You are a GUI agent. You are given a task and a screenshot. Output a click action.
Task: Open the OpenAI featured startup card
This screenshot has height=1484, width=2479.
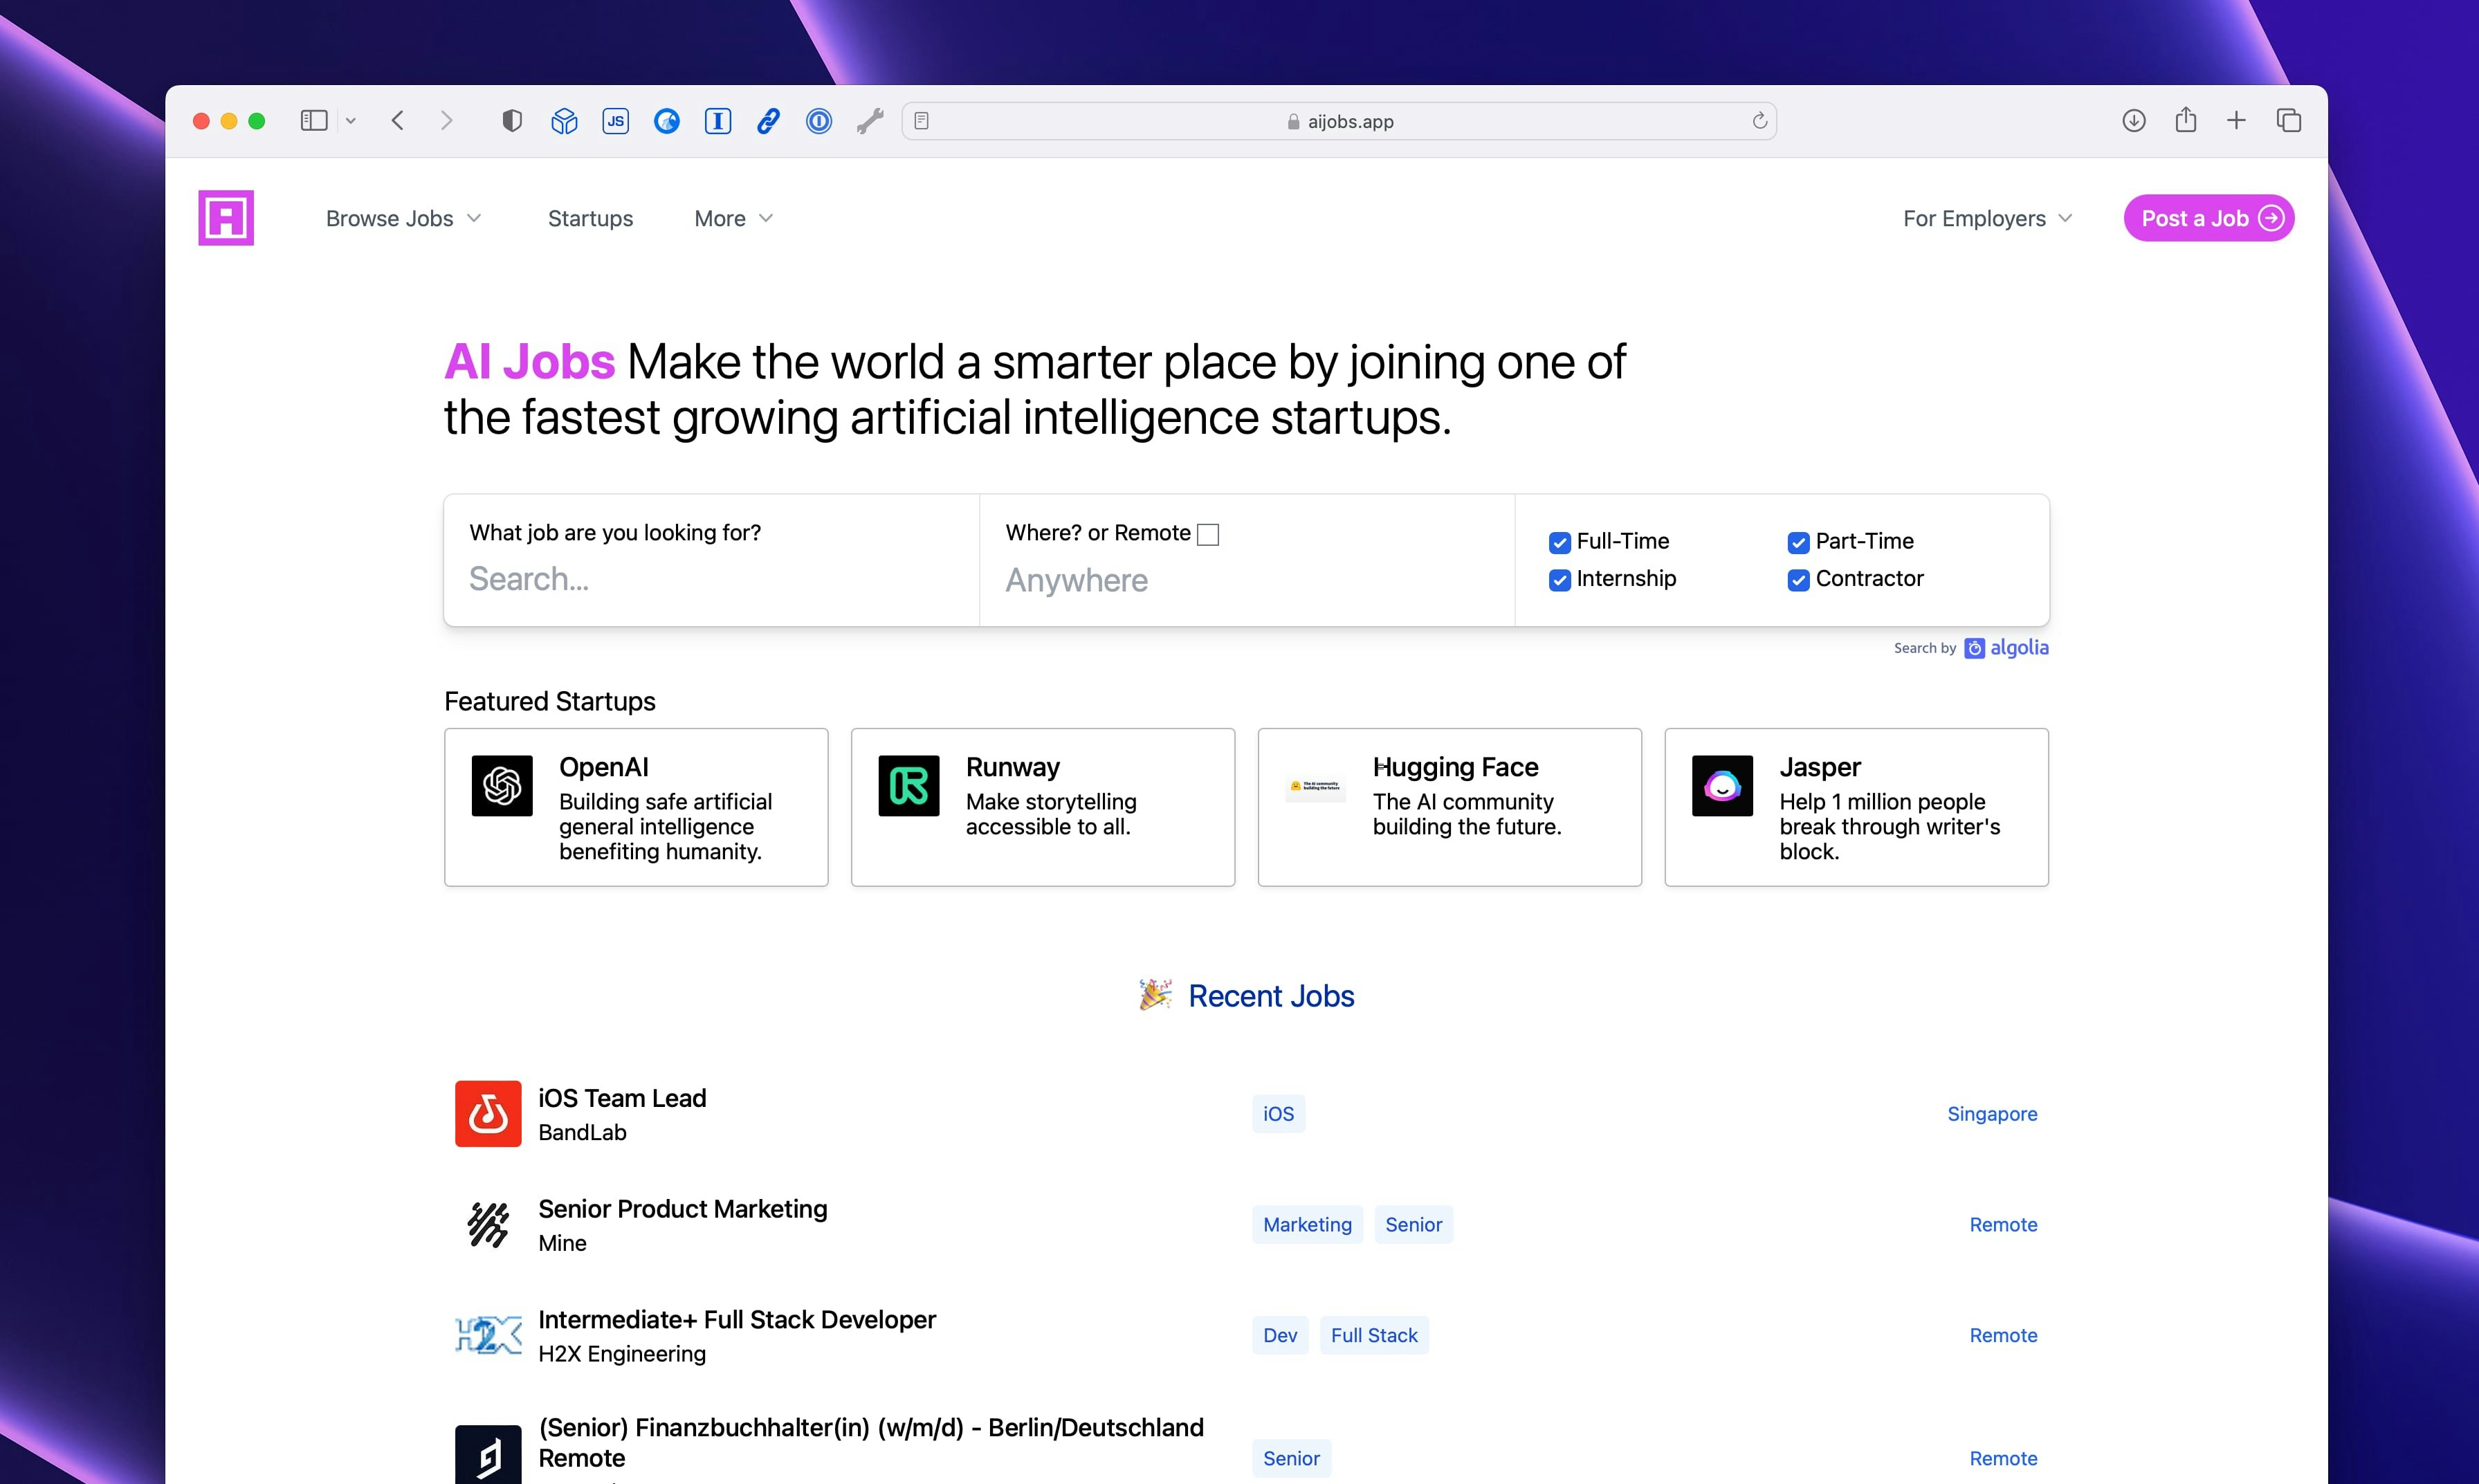(636, 807)
